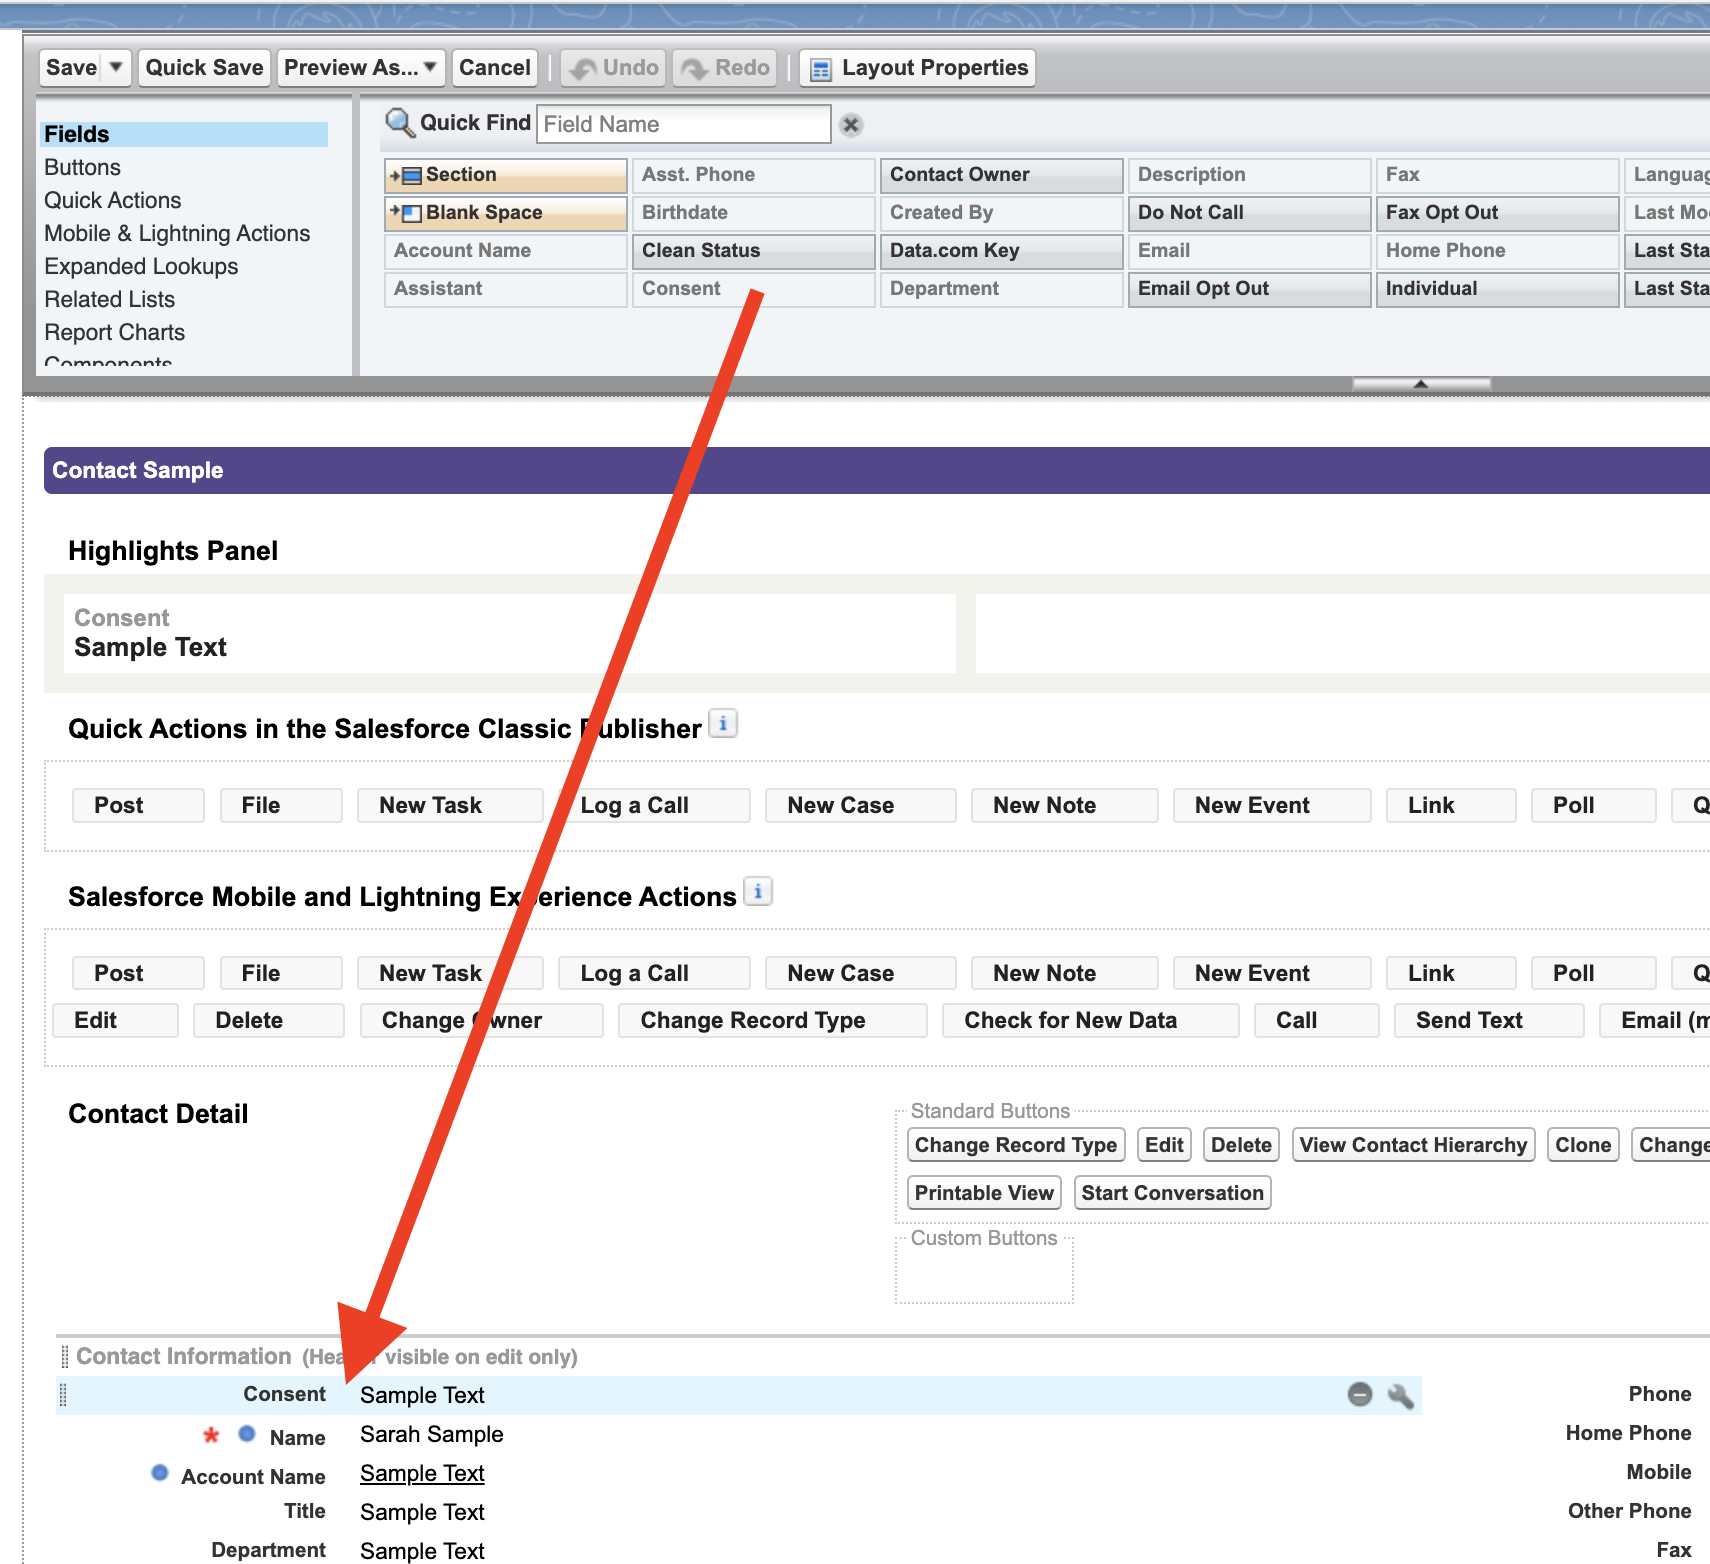Click the red required star beside Name

tap(211, 1436)
